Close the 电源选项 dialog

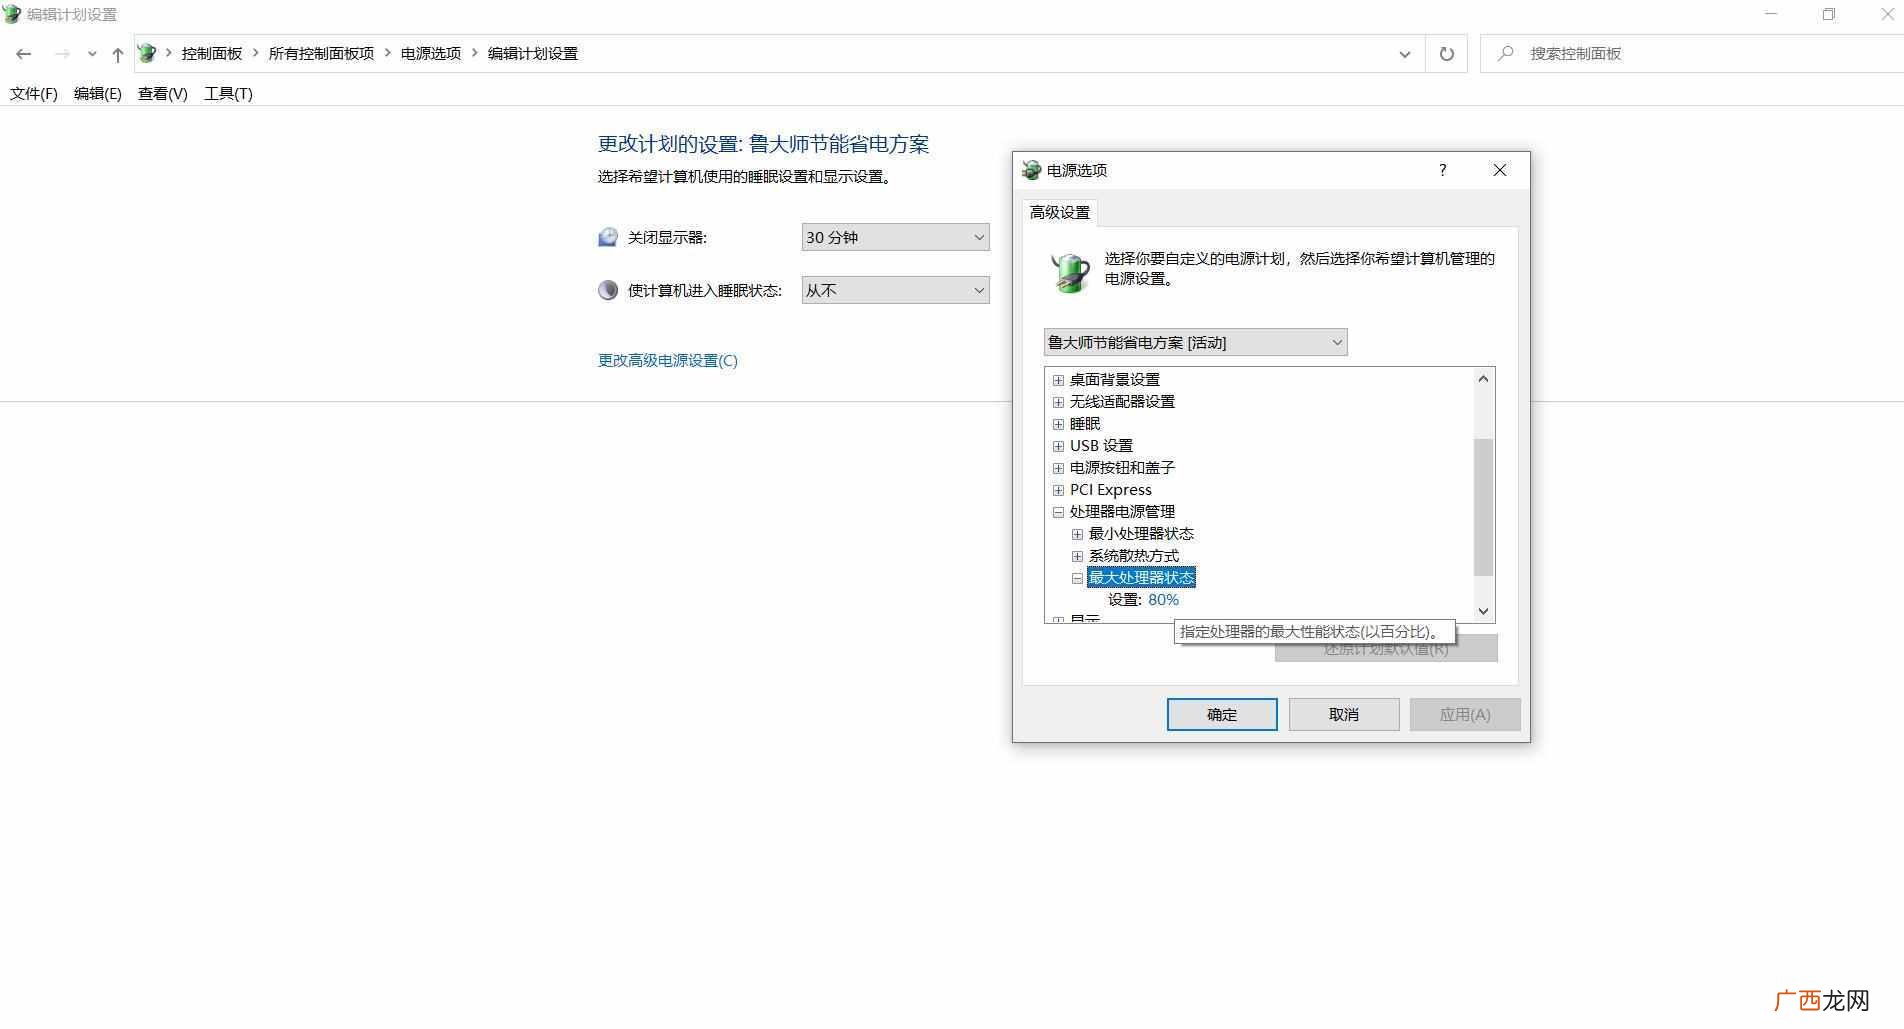(x=1499, y=170)
